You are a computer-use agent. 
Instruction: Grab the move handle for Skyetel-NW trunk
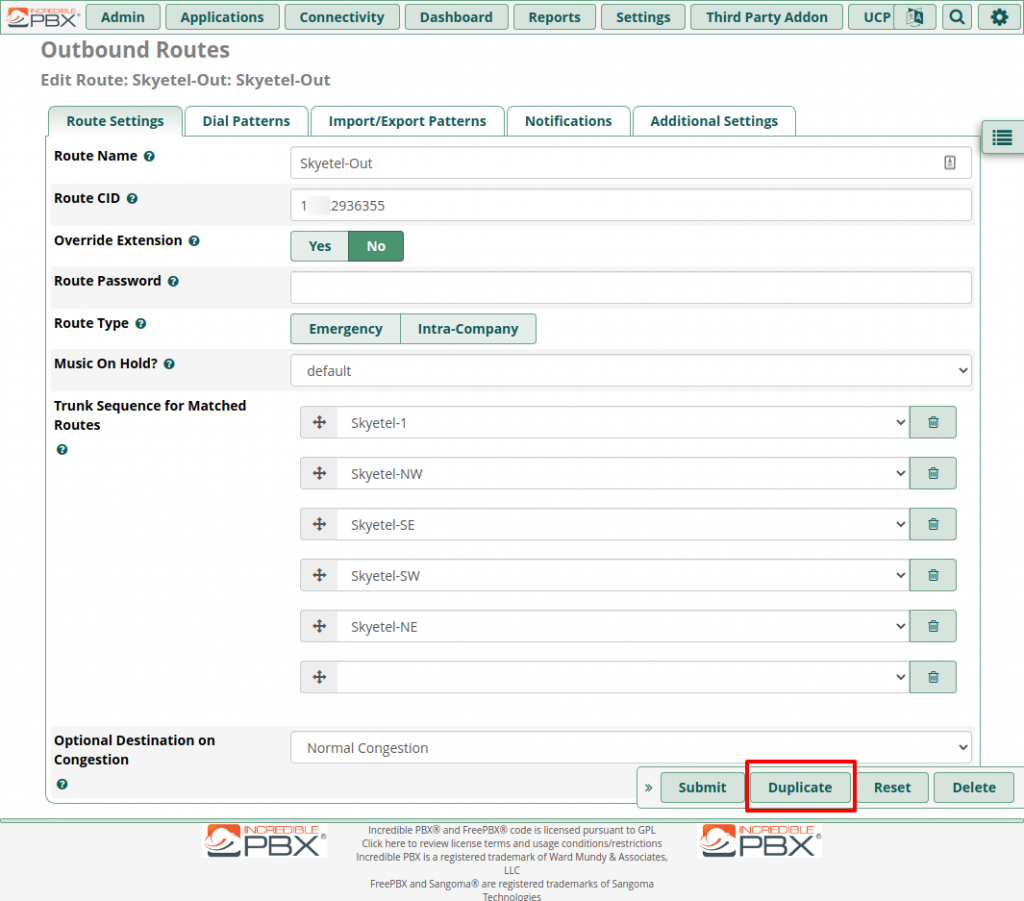pyautogui.click(x=319, y=473)
